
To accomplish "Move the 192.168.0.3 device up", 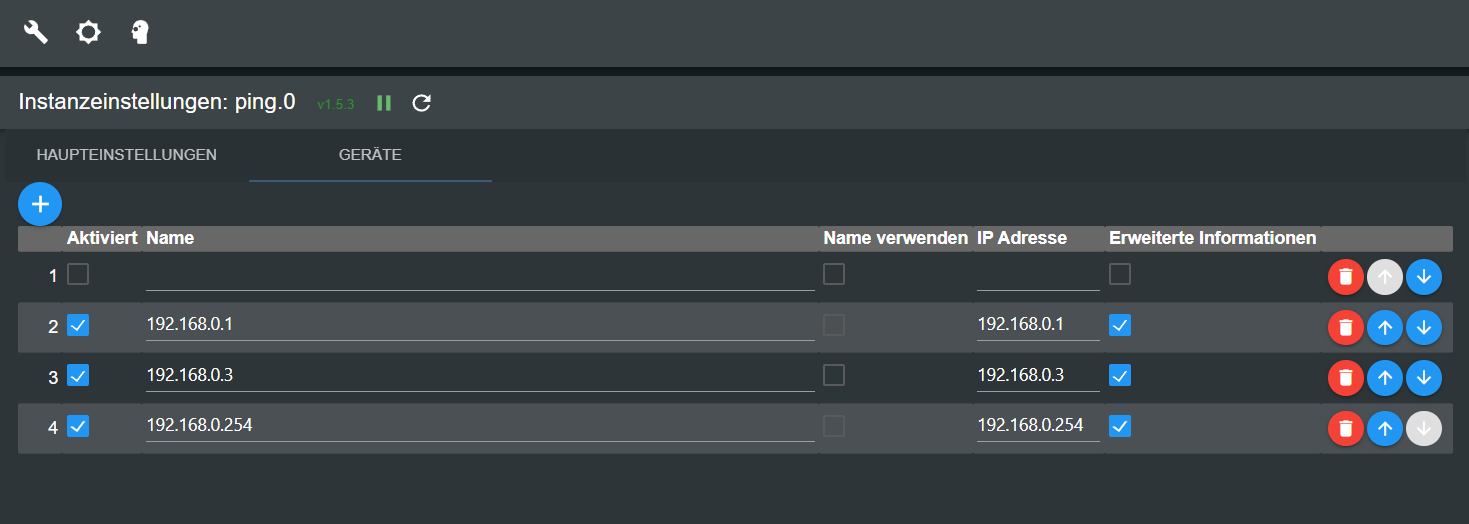I will (1385, 377).
